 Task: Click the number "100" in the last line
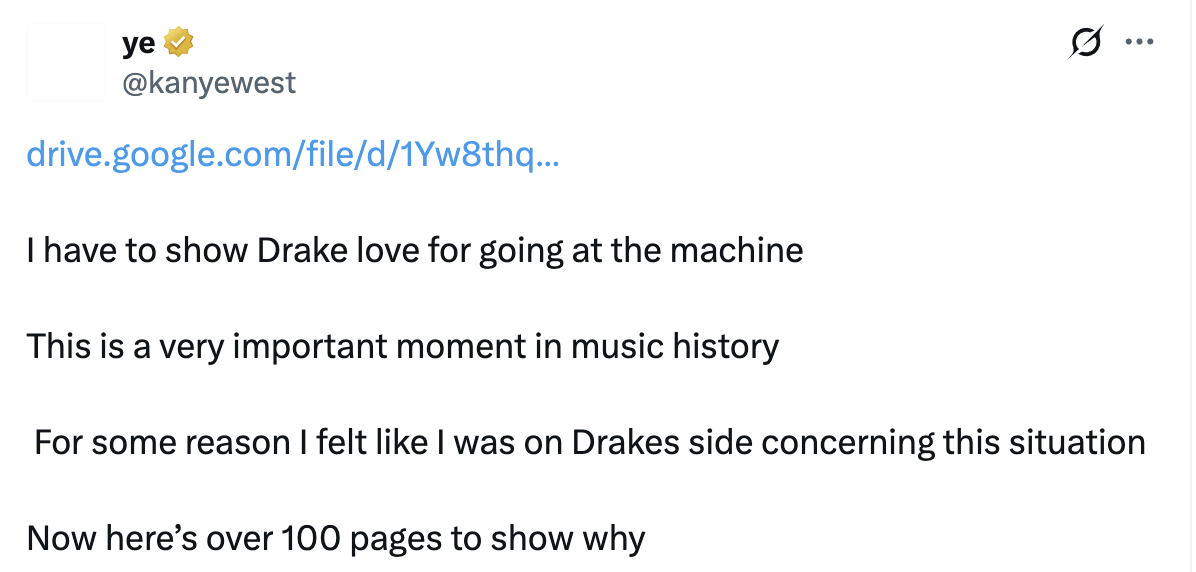(x=312, y=538)
